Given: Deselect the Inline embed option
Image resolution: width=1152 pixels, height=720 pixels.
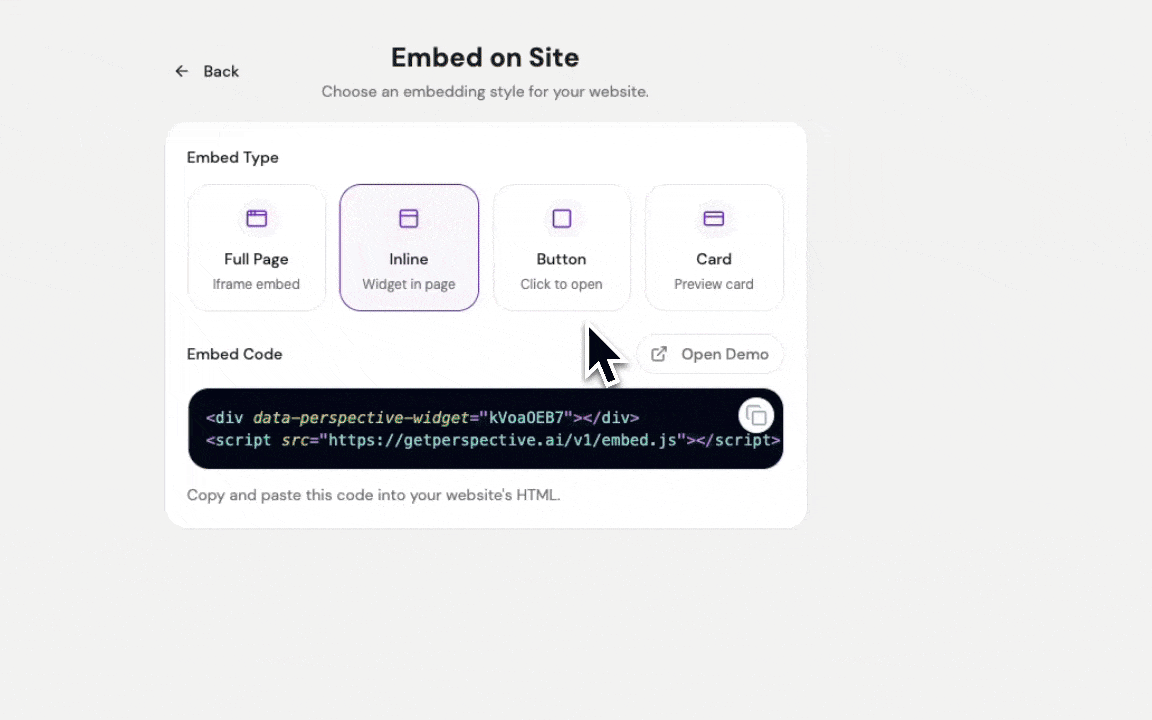Looking at the screenshot, I should pyautogui.click(x=408, y=246).
